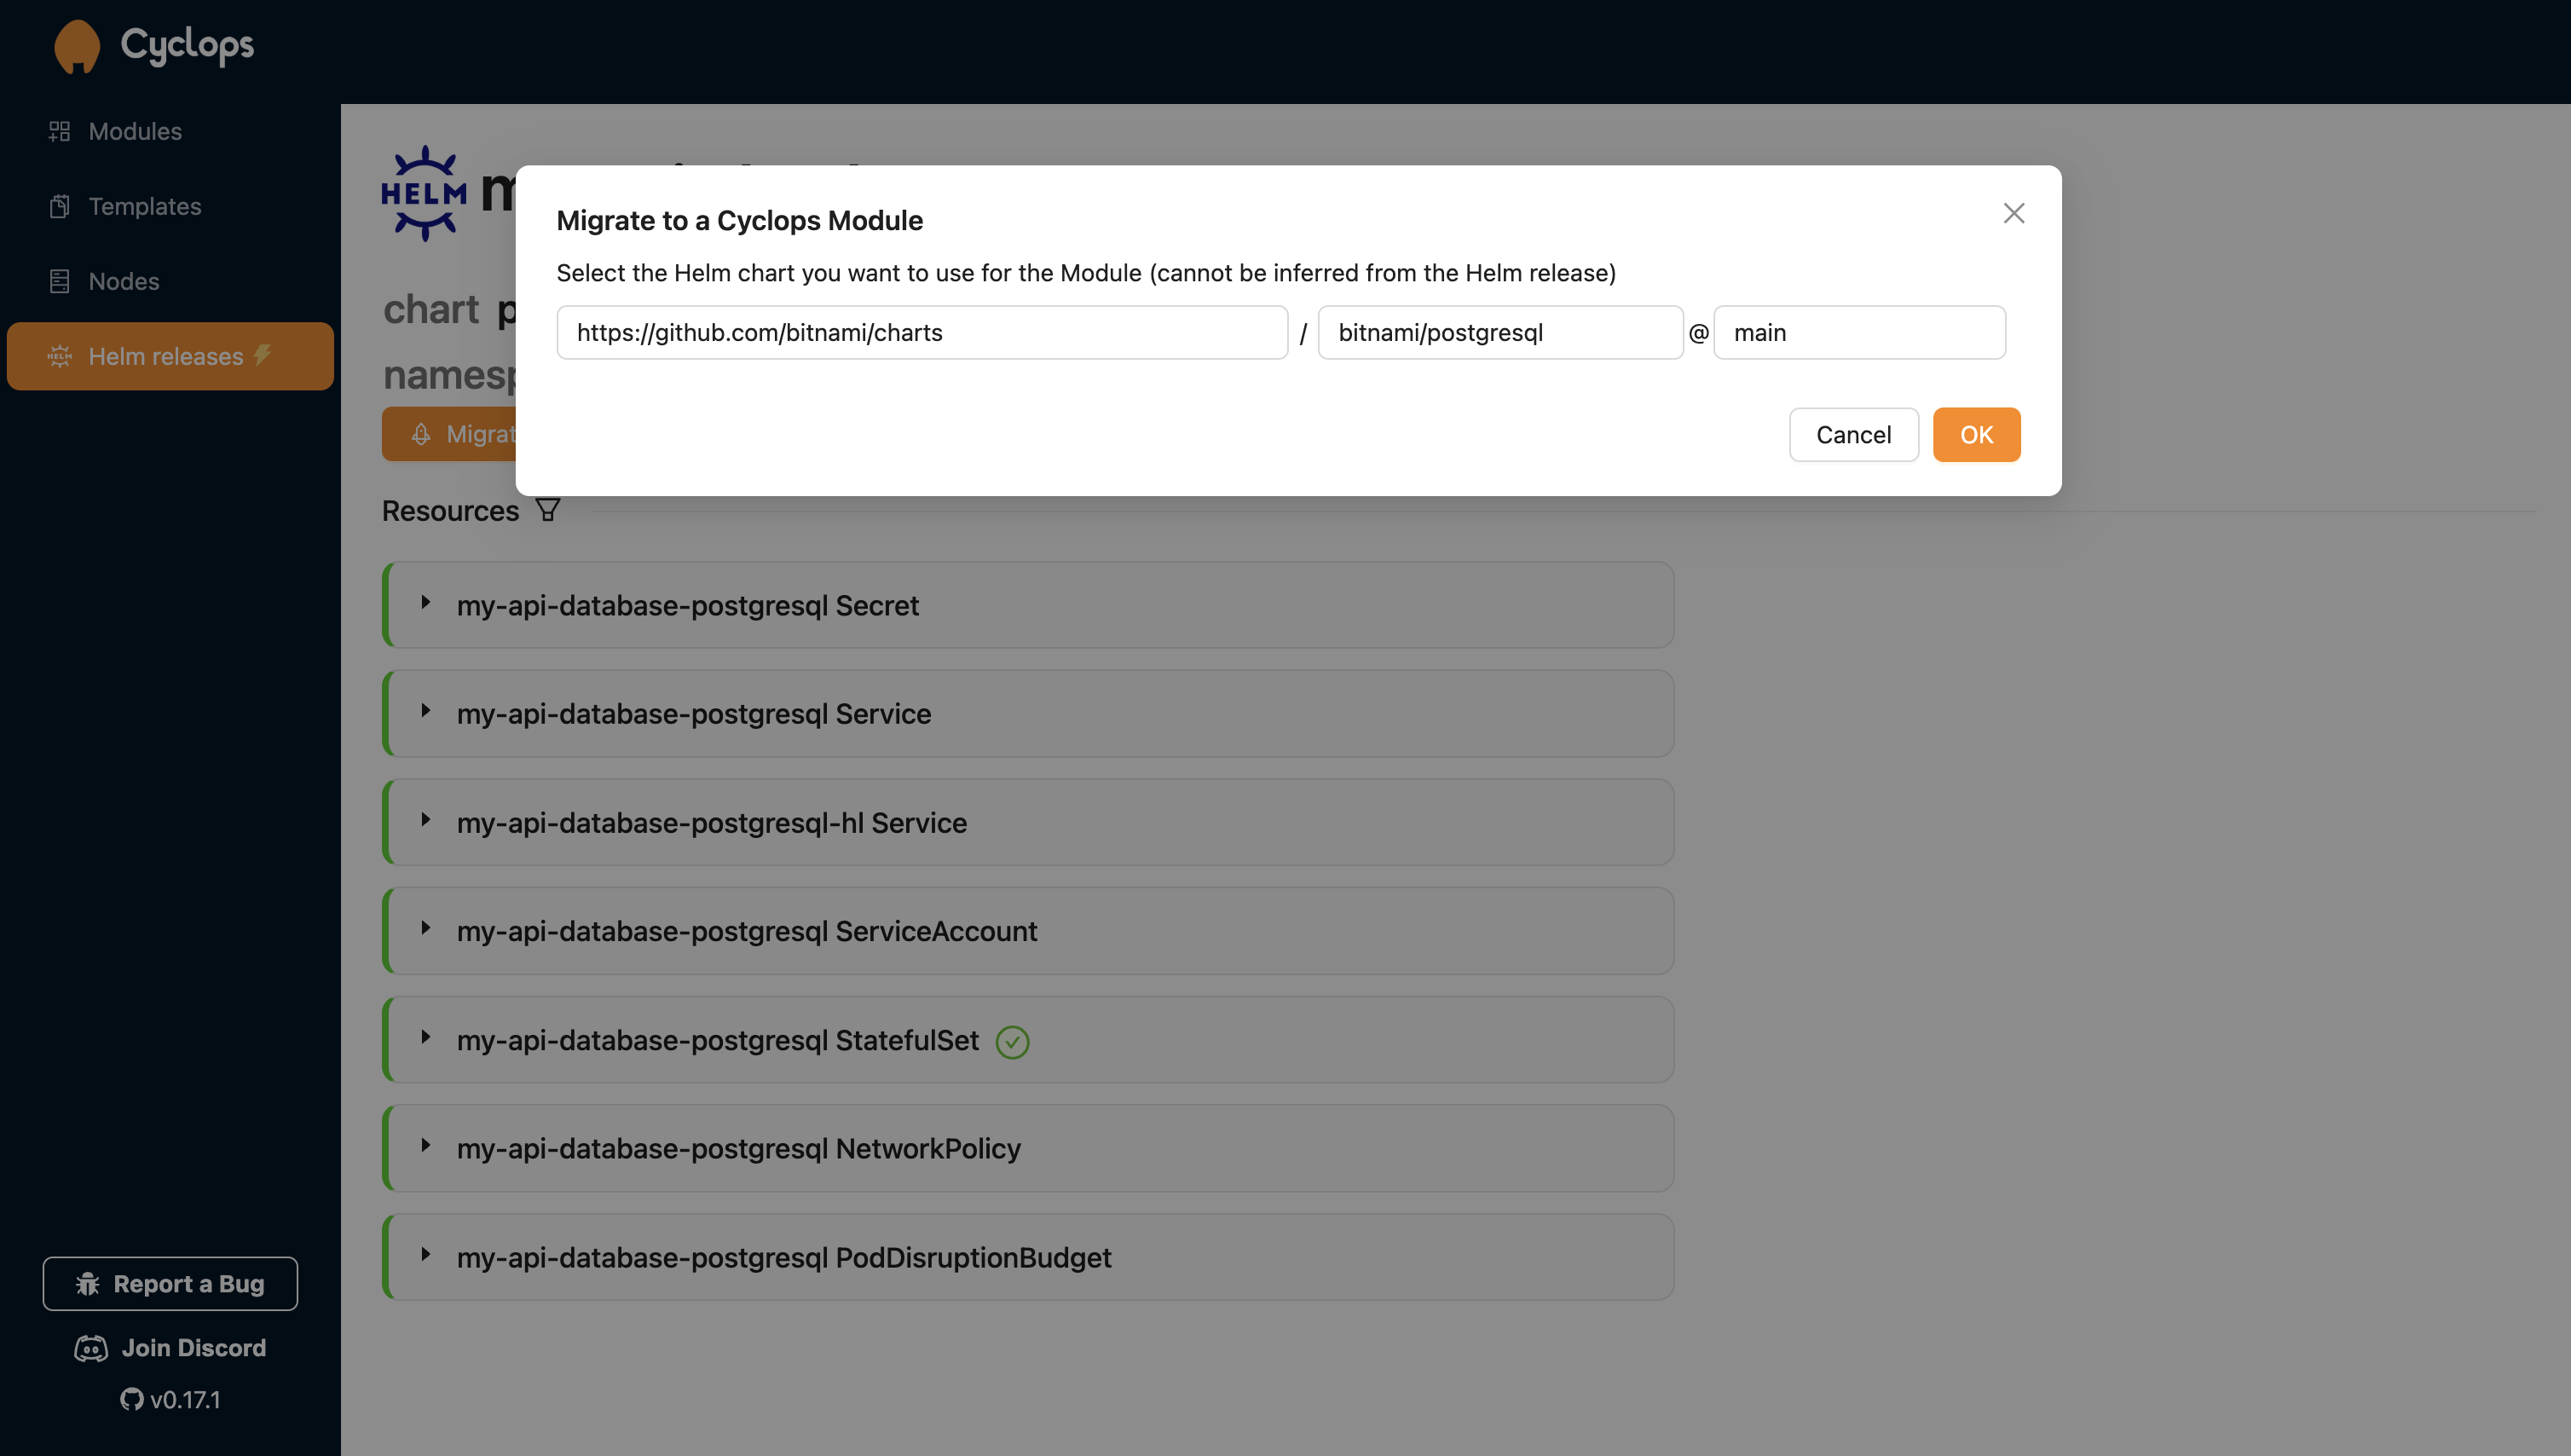Click the Helm logo in page header
The width and height of the screenshot is (2571, 1456).
coord(424,193)
